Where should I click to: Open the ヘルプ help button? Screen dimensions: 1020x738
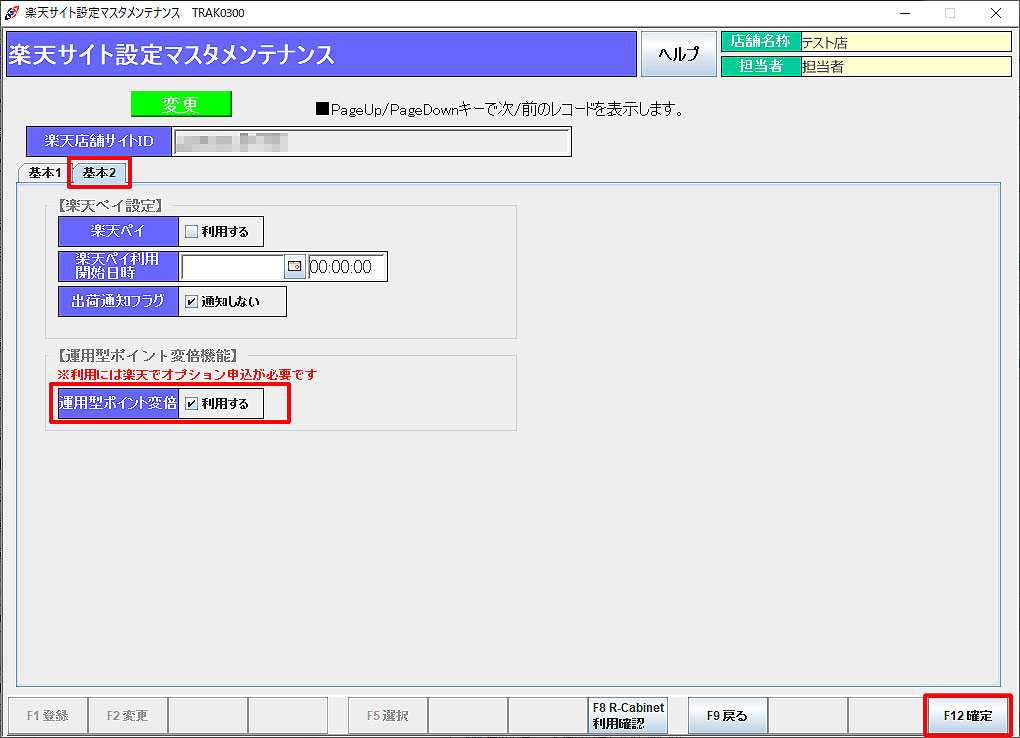[x=678, y=55]
